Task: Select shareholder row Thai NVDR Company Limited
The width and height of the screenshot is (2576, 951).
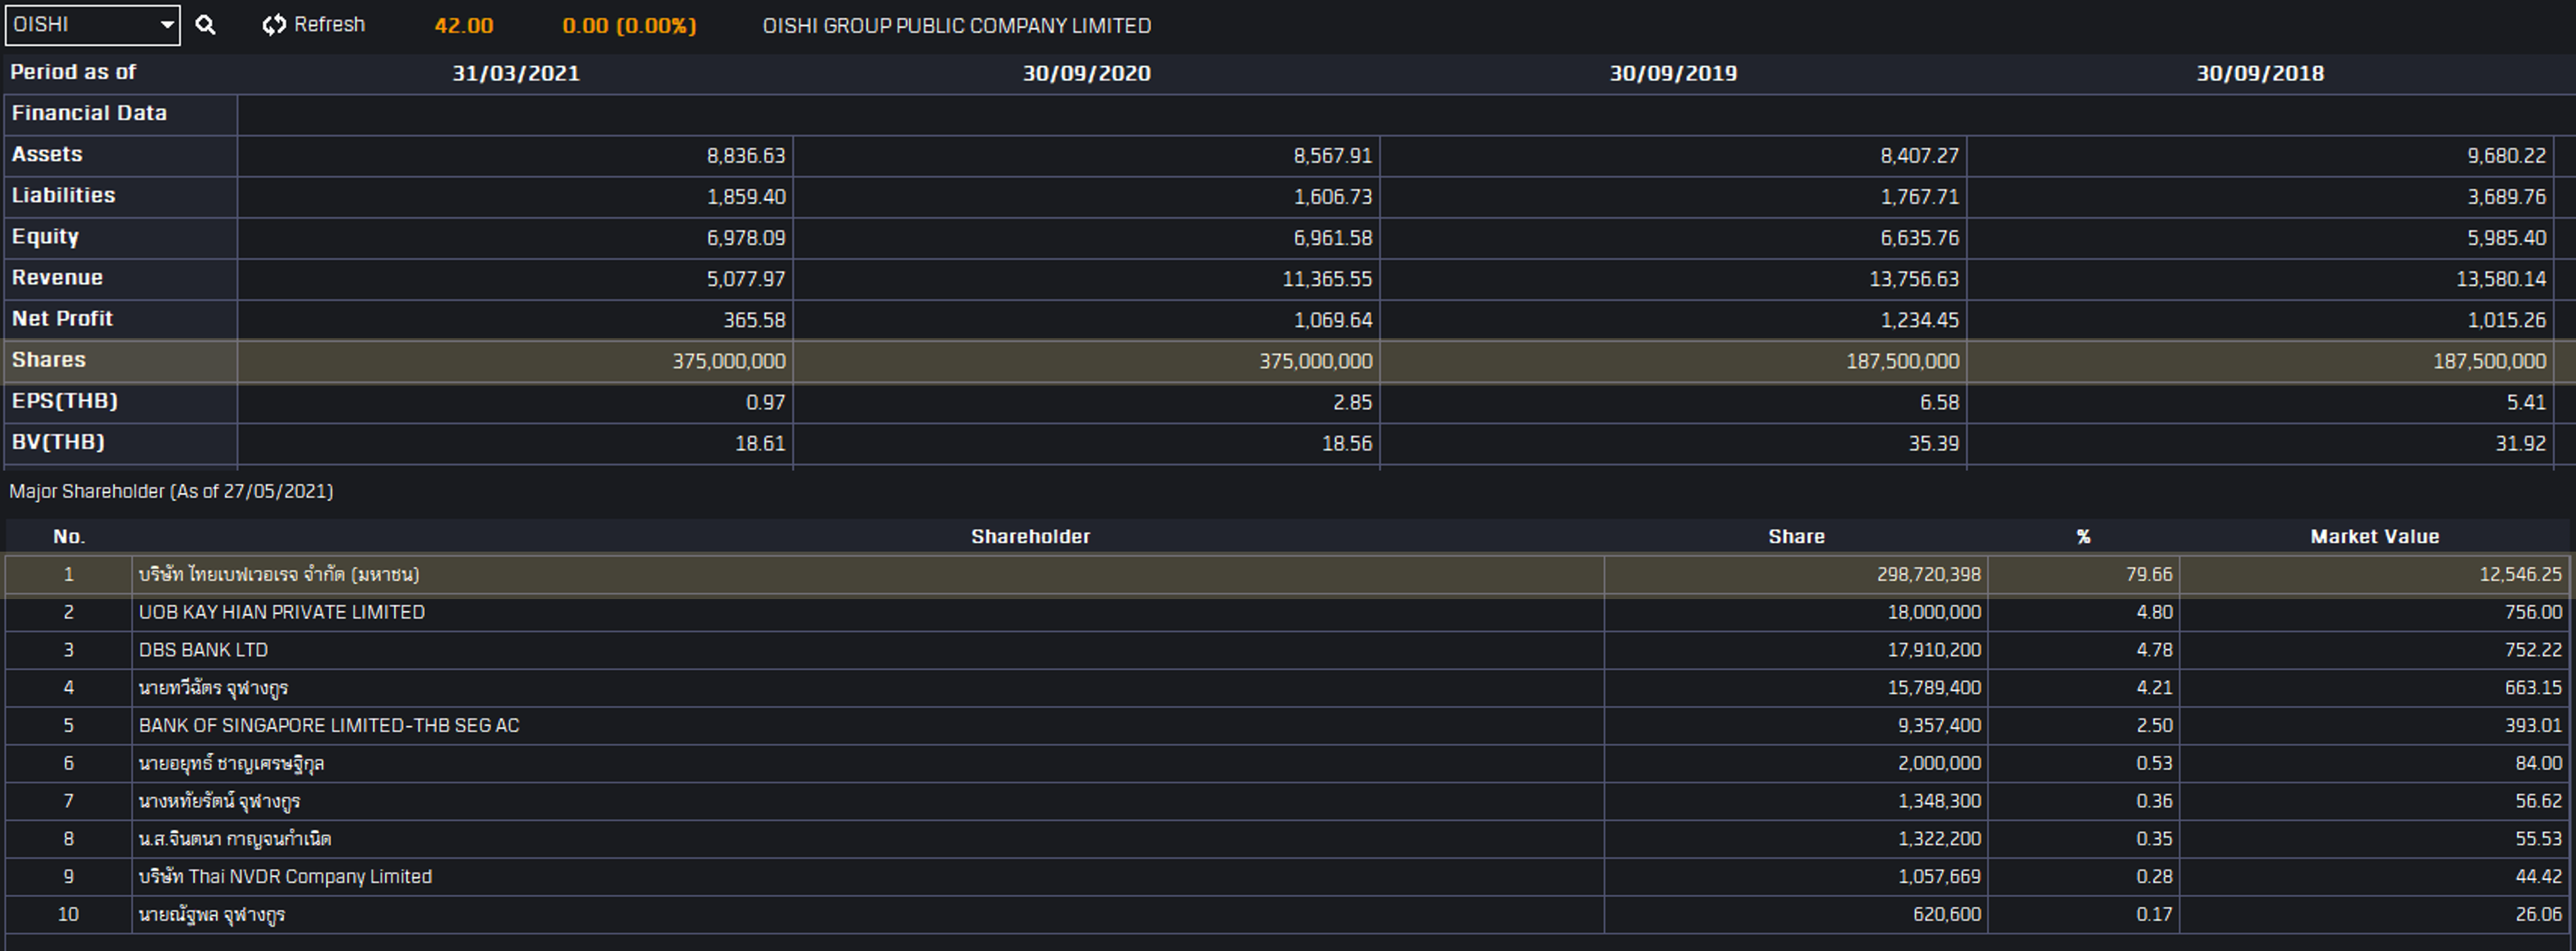Action: point(1287,877)
